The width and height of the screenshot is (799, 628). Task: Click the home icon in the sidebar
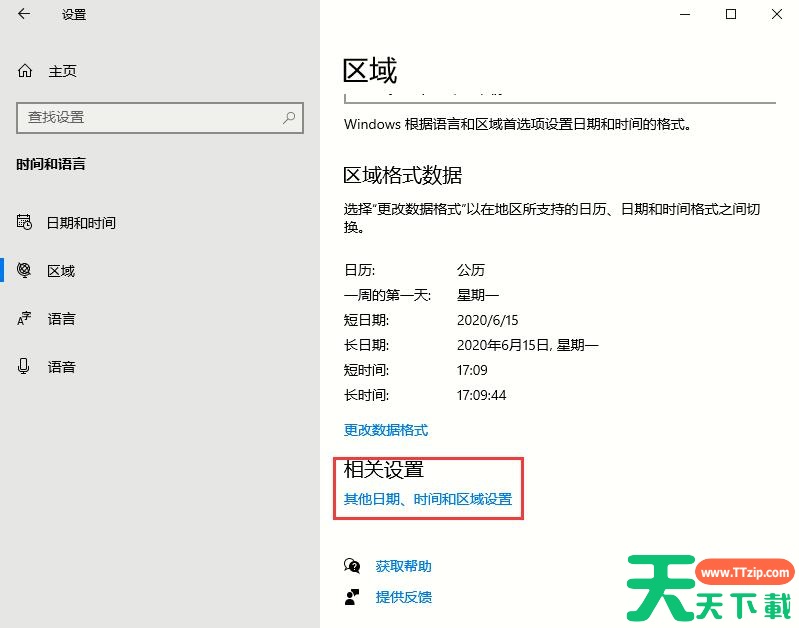[x=25, y=71]
